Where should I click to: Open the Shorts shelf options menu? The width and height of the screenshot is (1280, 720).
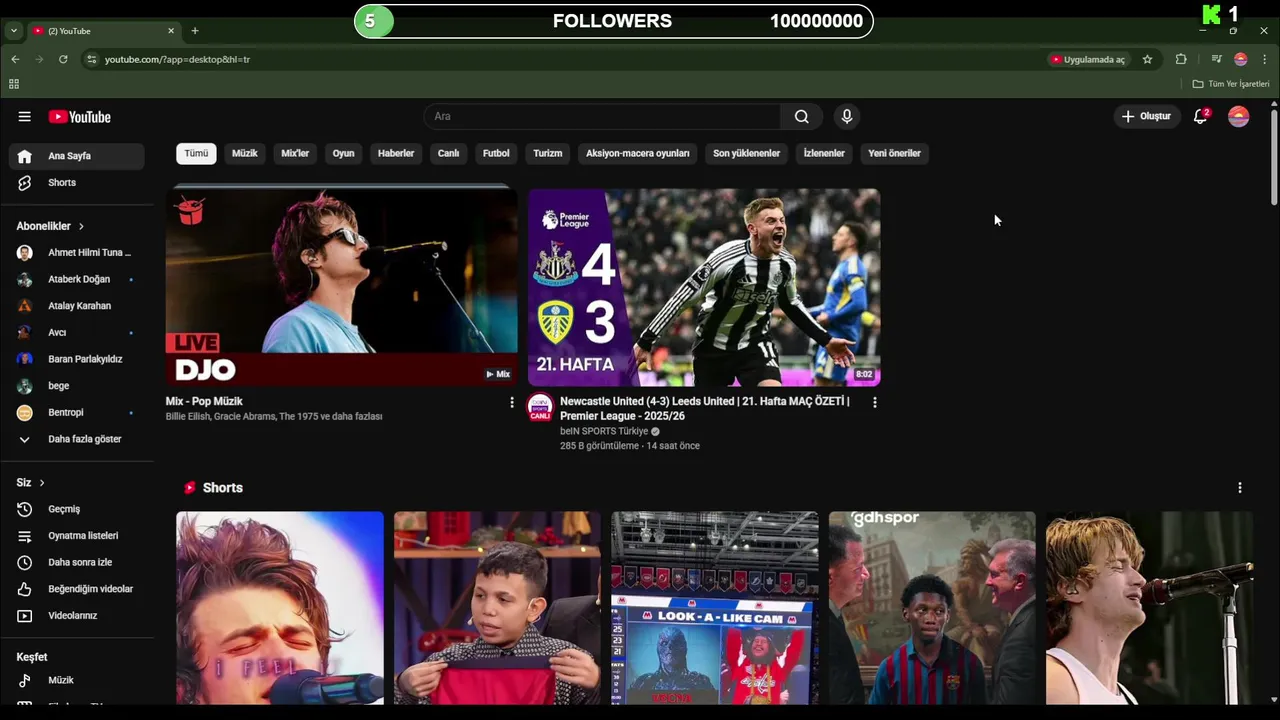click(x=1240, y=488)
